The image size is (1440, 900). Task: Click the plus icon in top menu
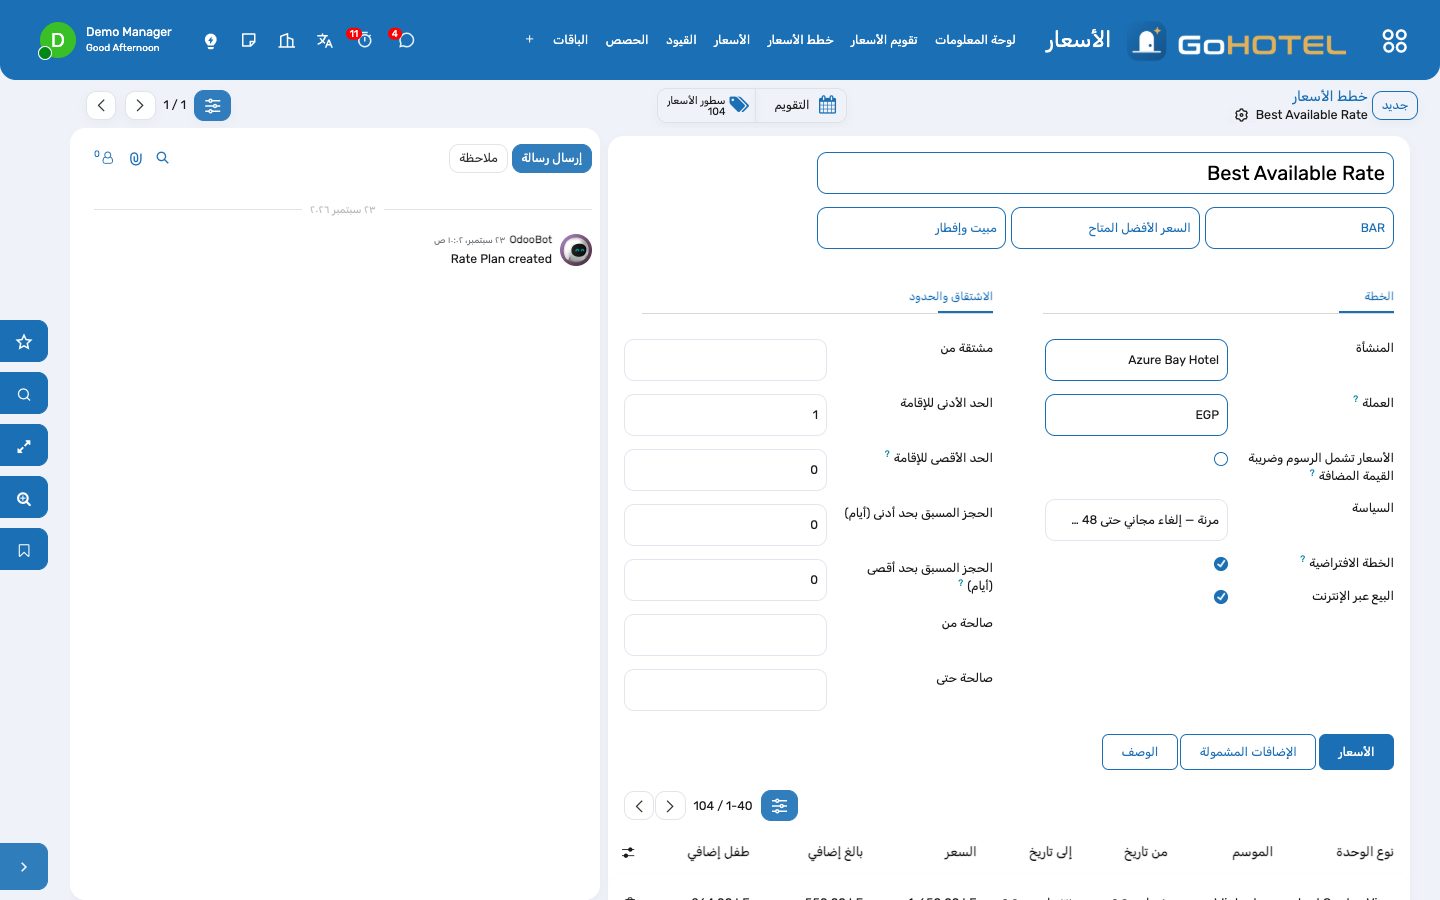point(529,40)
